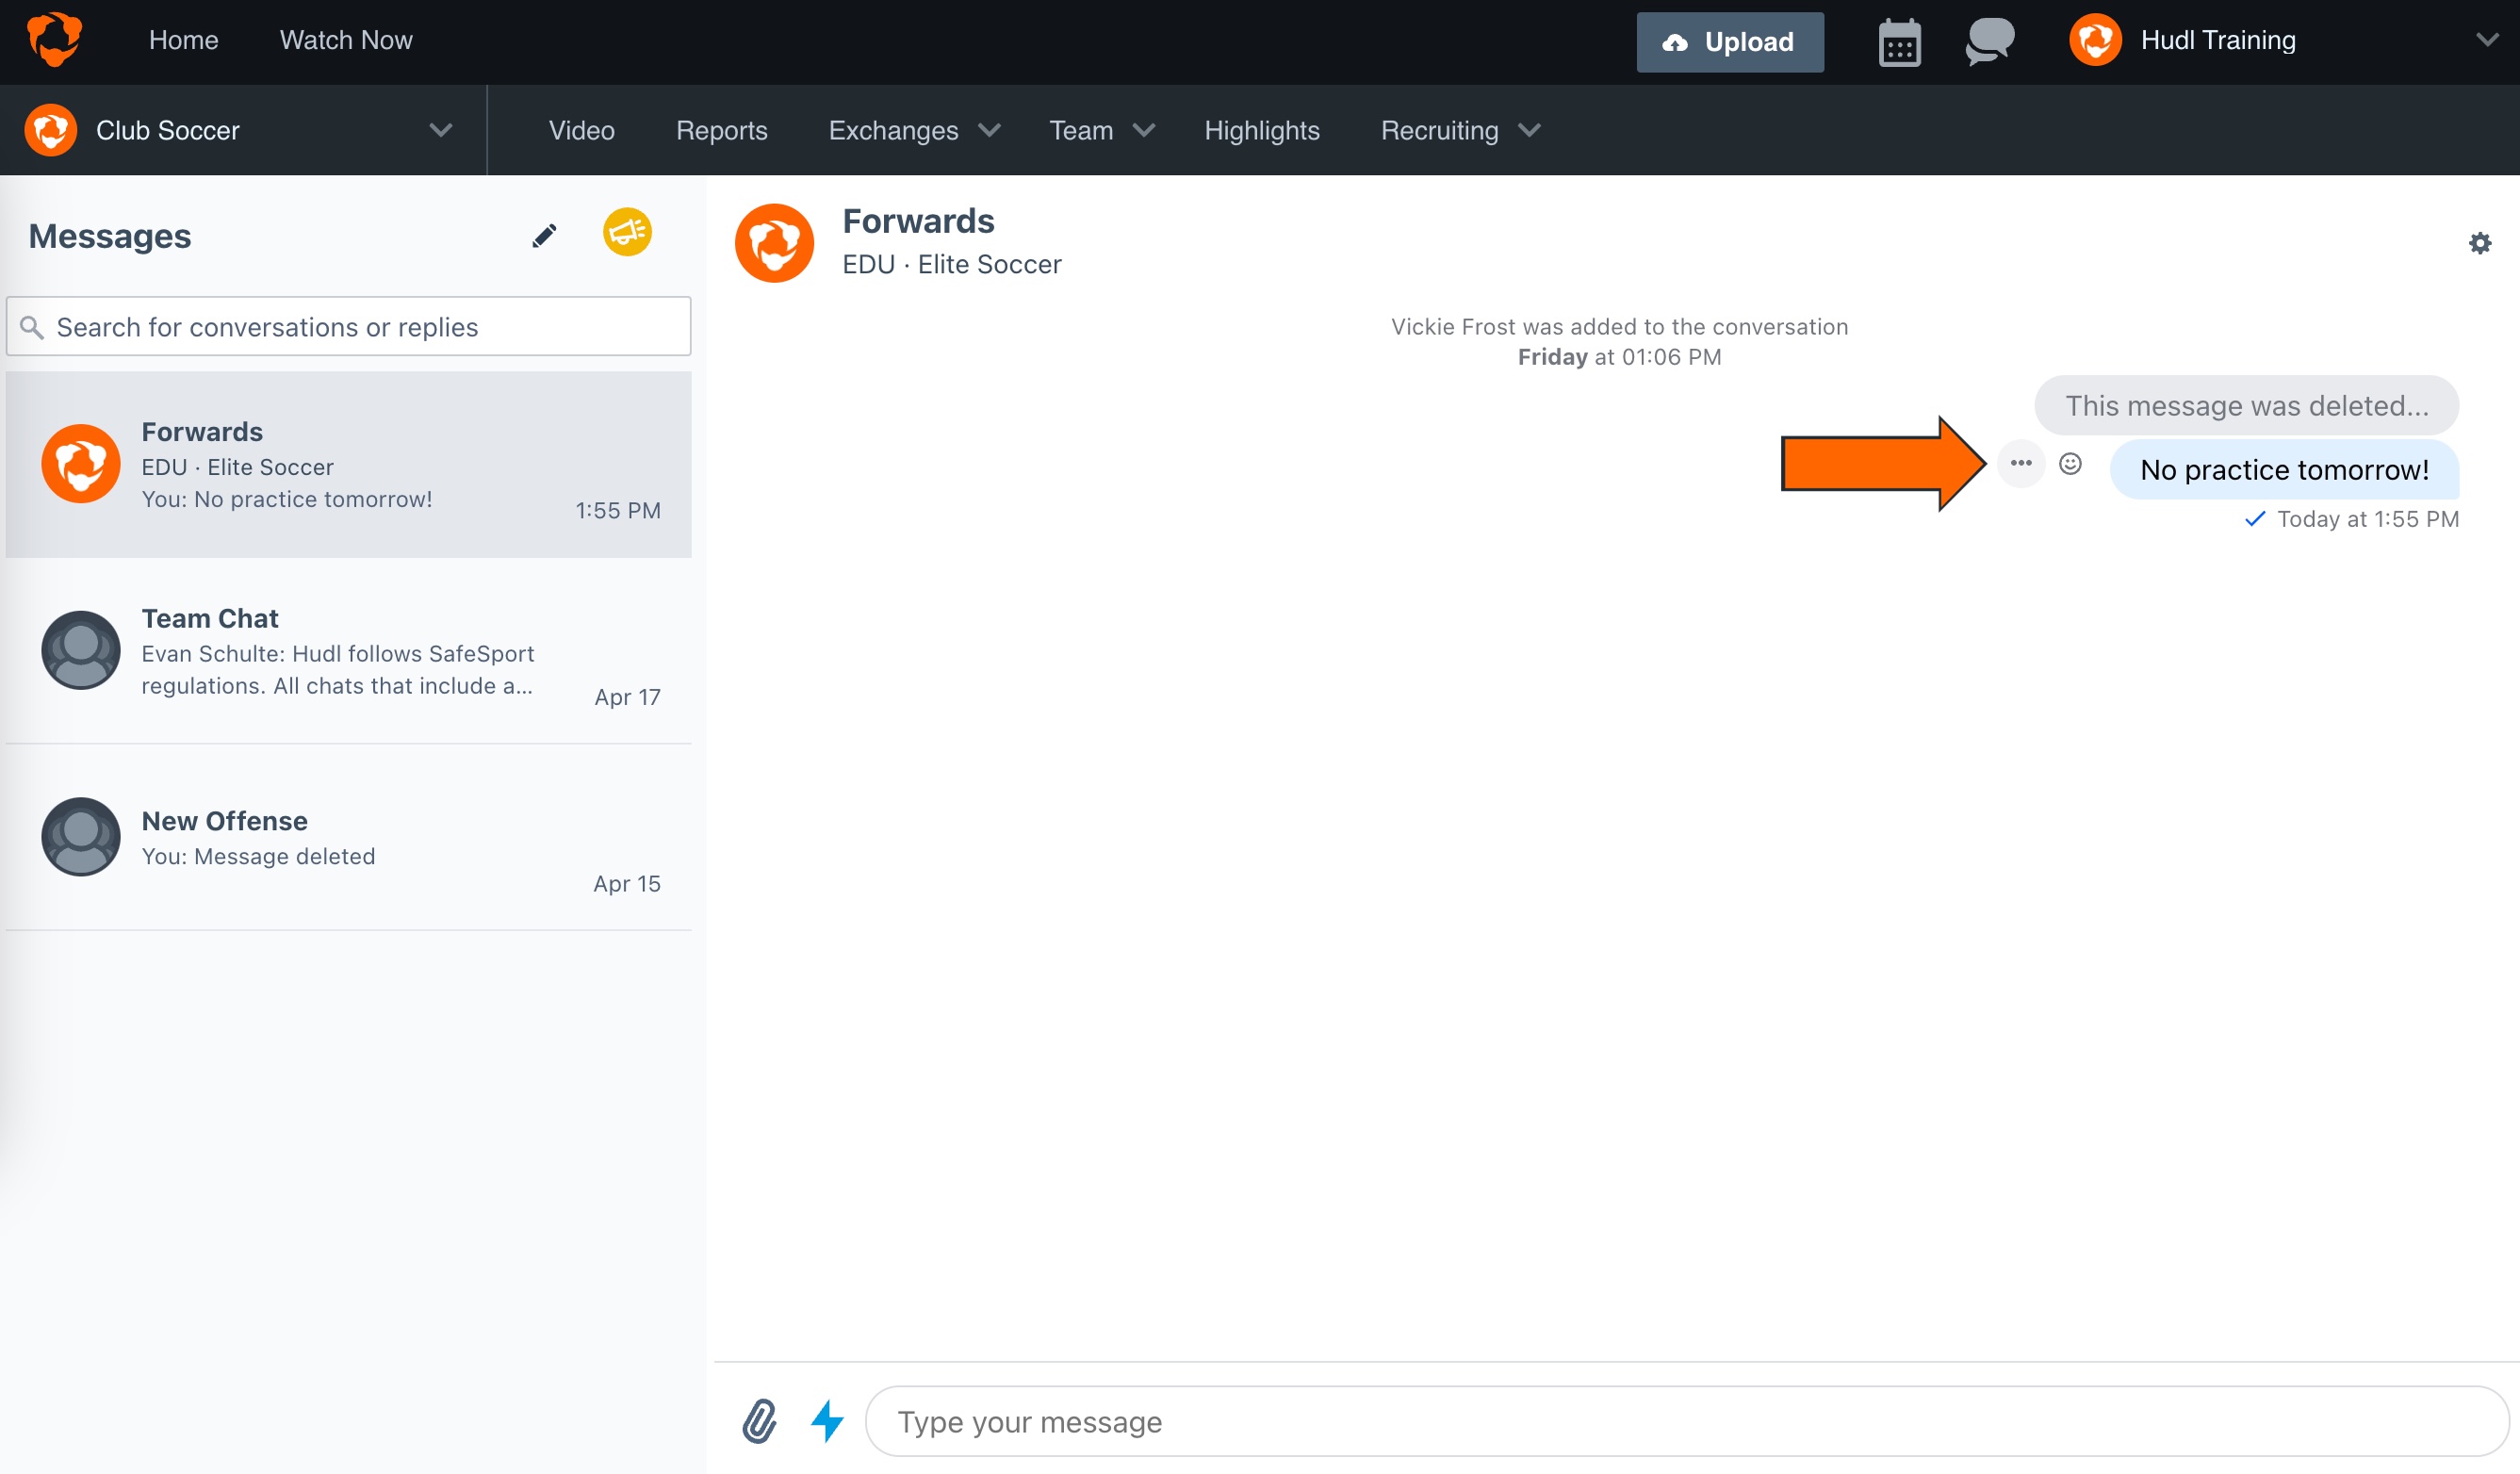Click the 'Vickie Frost was added' notice
2520x1474 pixels.
[1619, 327]
